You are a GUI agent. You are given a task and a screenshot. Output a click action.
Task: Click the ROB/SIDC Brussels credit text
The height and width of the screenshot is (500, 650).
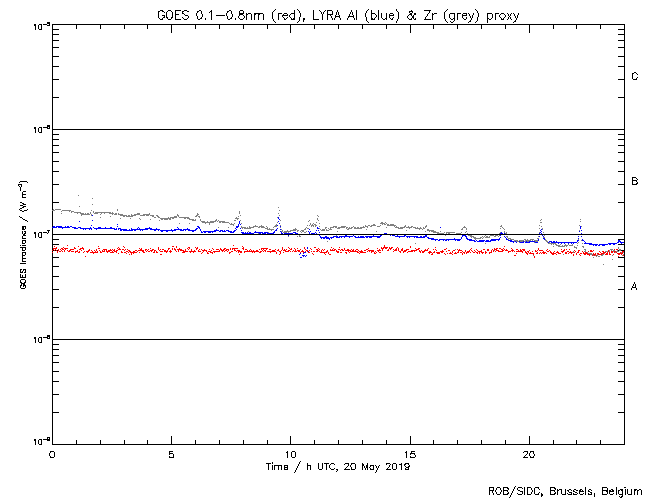pos(564,490)
